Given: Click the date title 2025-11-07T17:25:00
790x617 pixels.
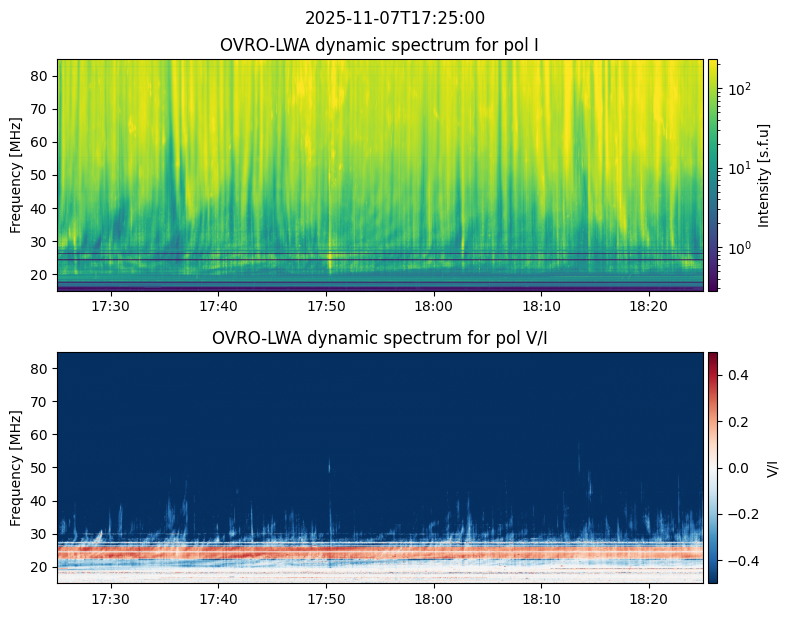Looking at the screenshot, I should point(395,18).
